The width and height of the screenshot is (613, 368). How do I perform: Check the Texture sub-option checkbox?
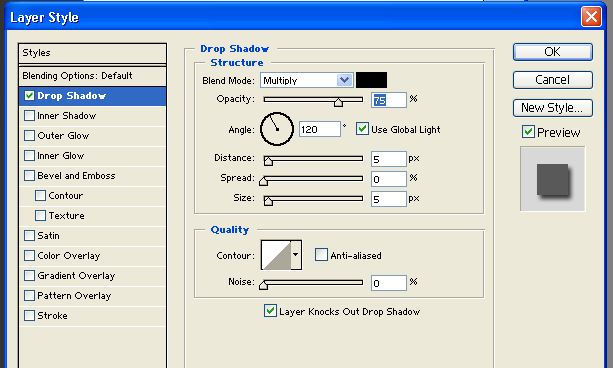[x=40, y=215]
